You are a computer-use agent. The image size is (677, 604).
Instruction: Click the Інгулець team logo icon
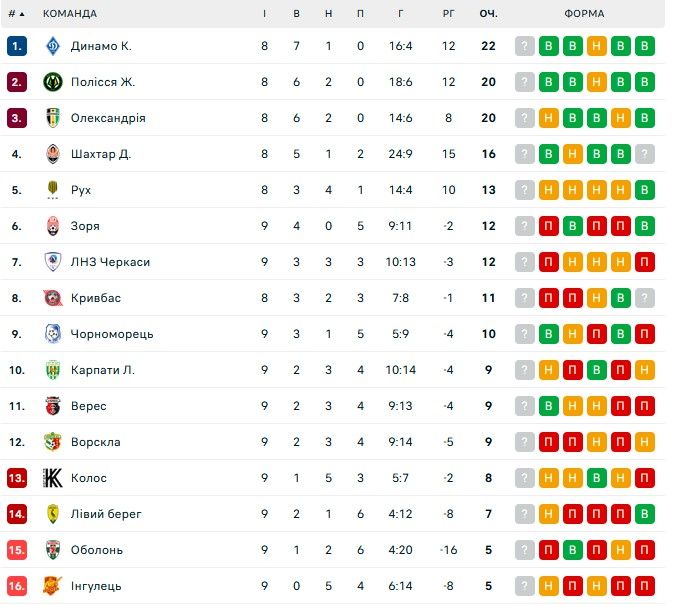coord(53,586)
